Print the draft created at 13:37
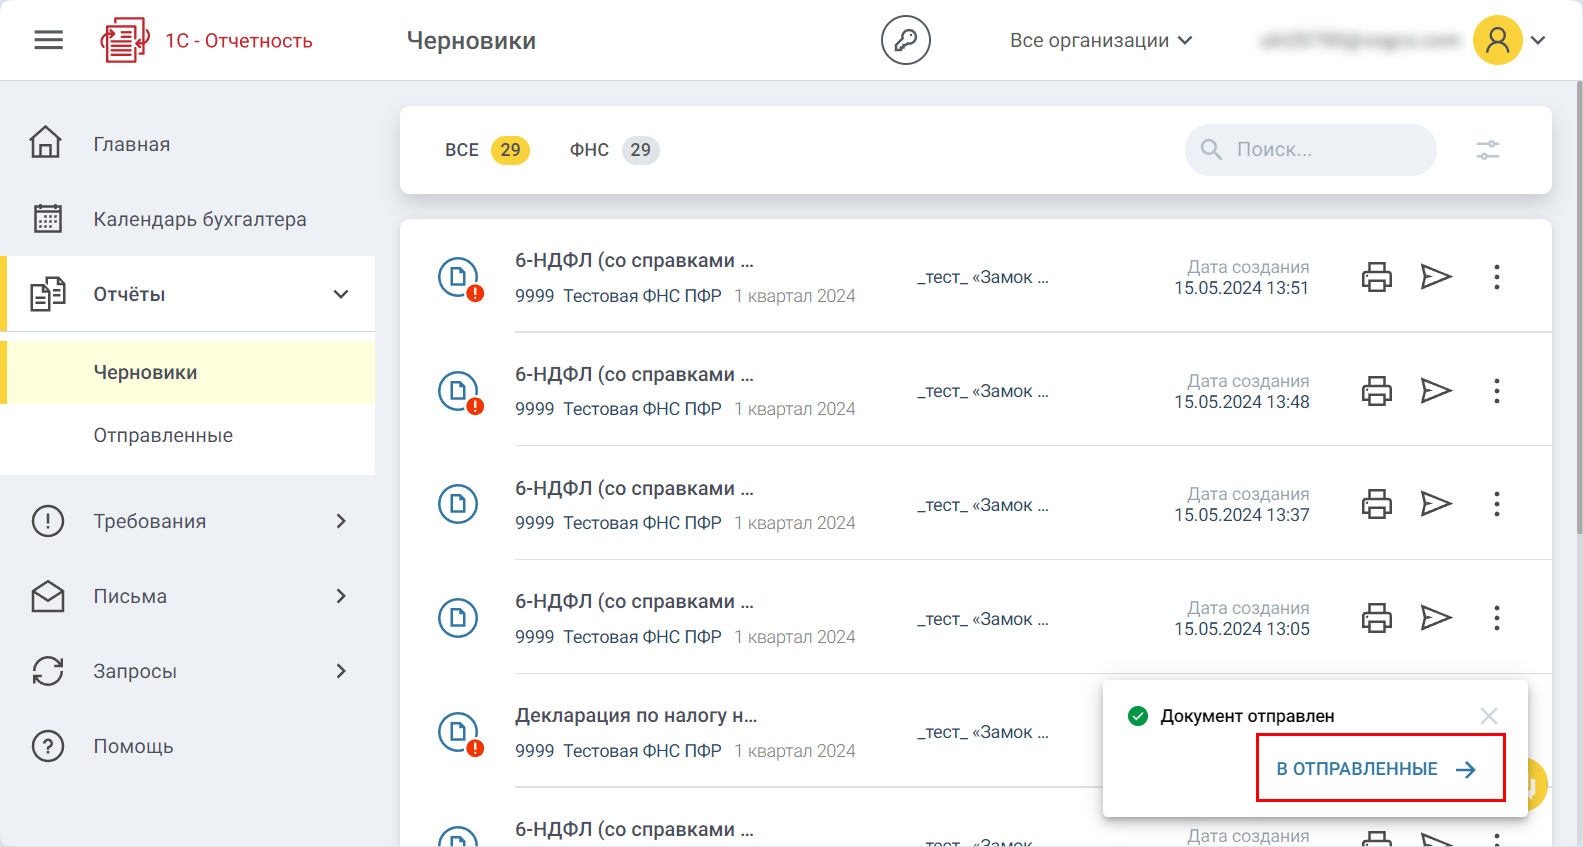Screen dimensions: 1583x847 click(x=1376, y=504)
